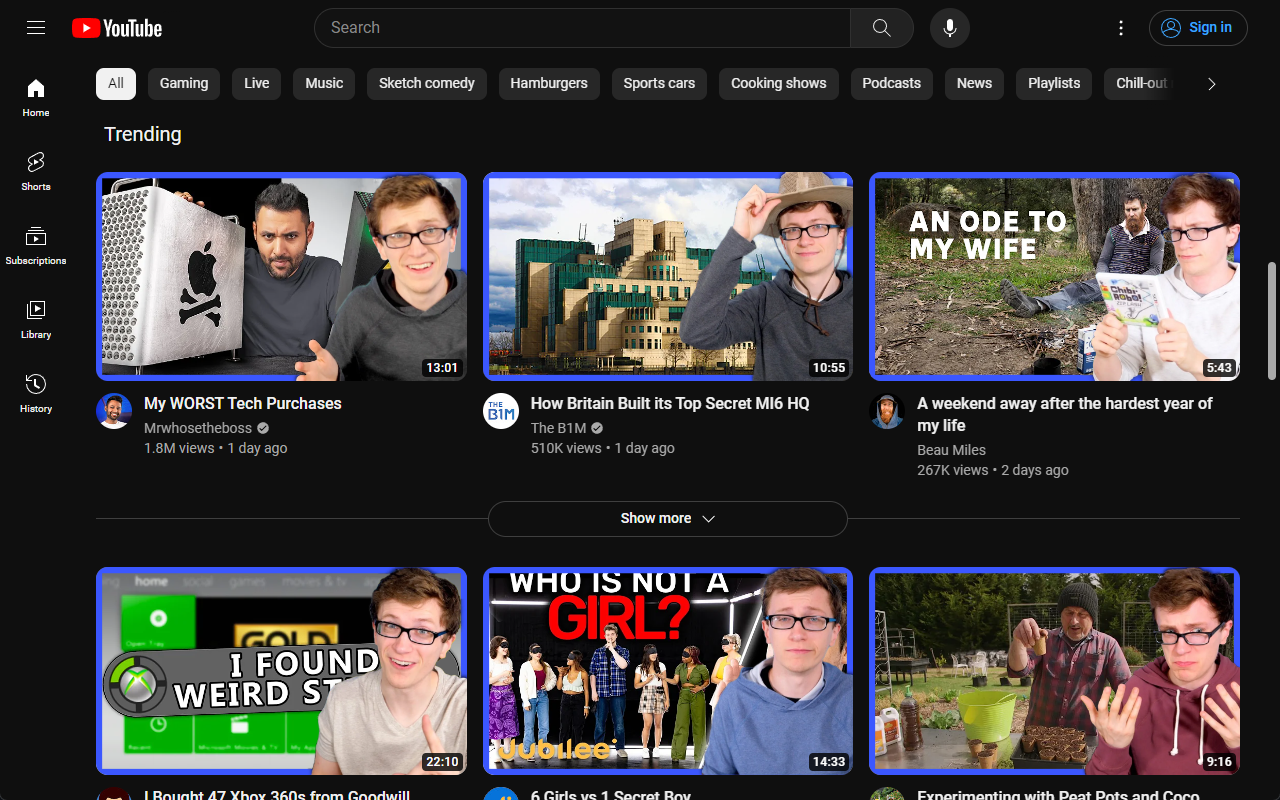Open the peat pots gardening thumbnail
1280x800 pixels.
pos(1055,671)
